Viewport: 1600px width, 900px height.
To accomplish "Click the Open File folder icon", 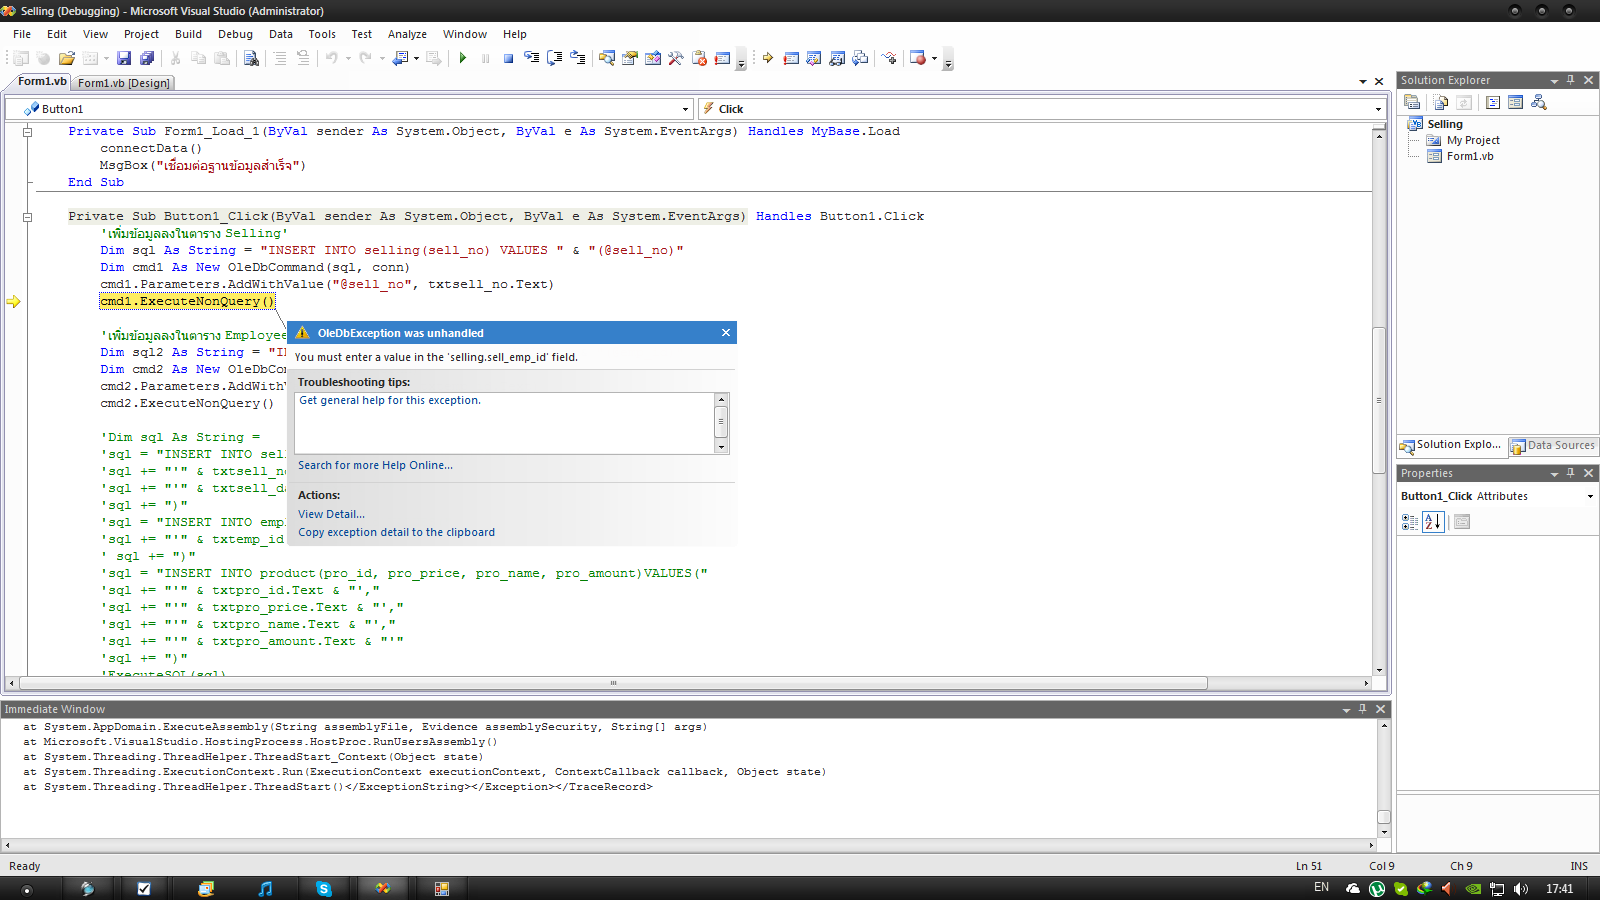I will (x=67, y=58).
